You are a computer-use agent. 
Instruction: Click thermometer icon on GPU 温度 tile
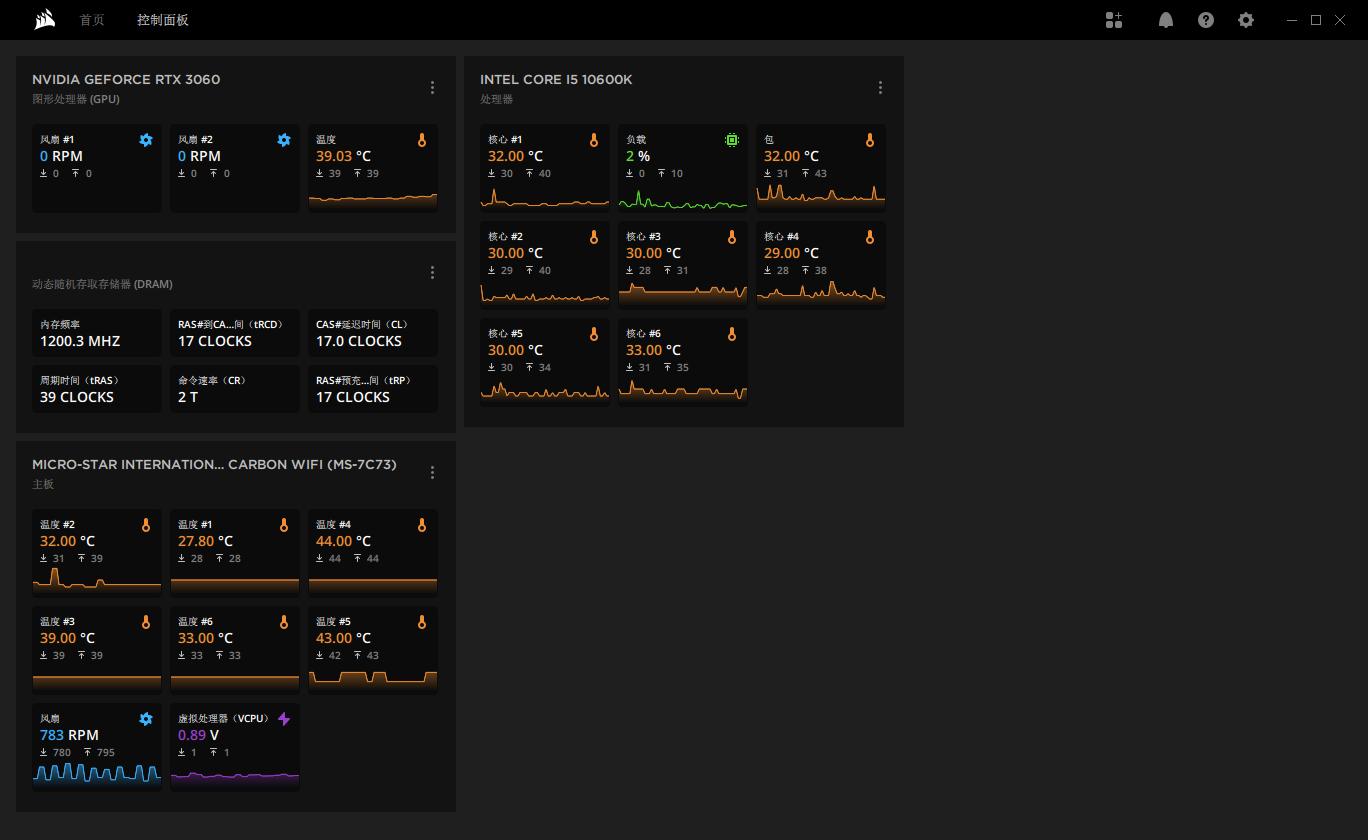[x=422, y=140]
